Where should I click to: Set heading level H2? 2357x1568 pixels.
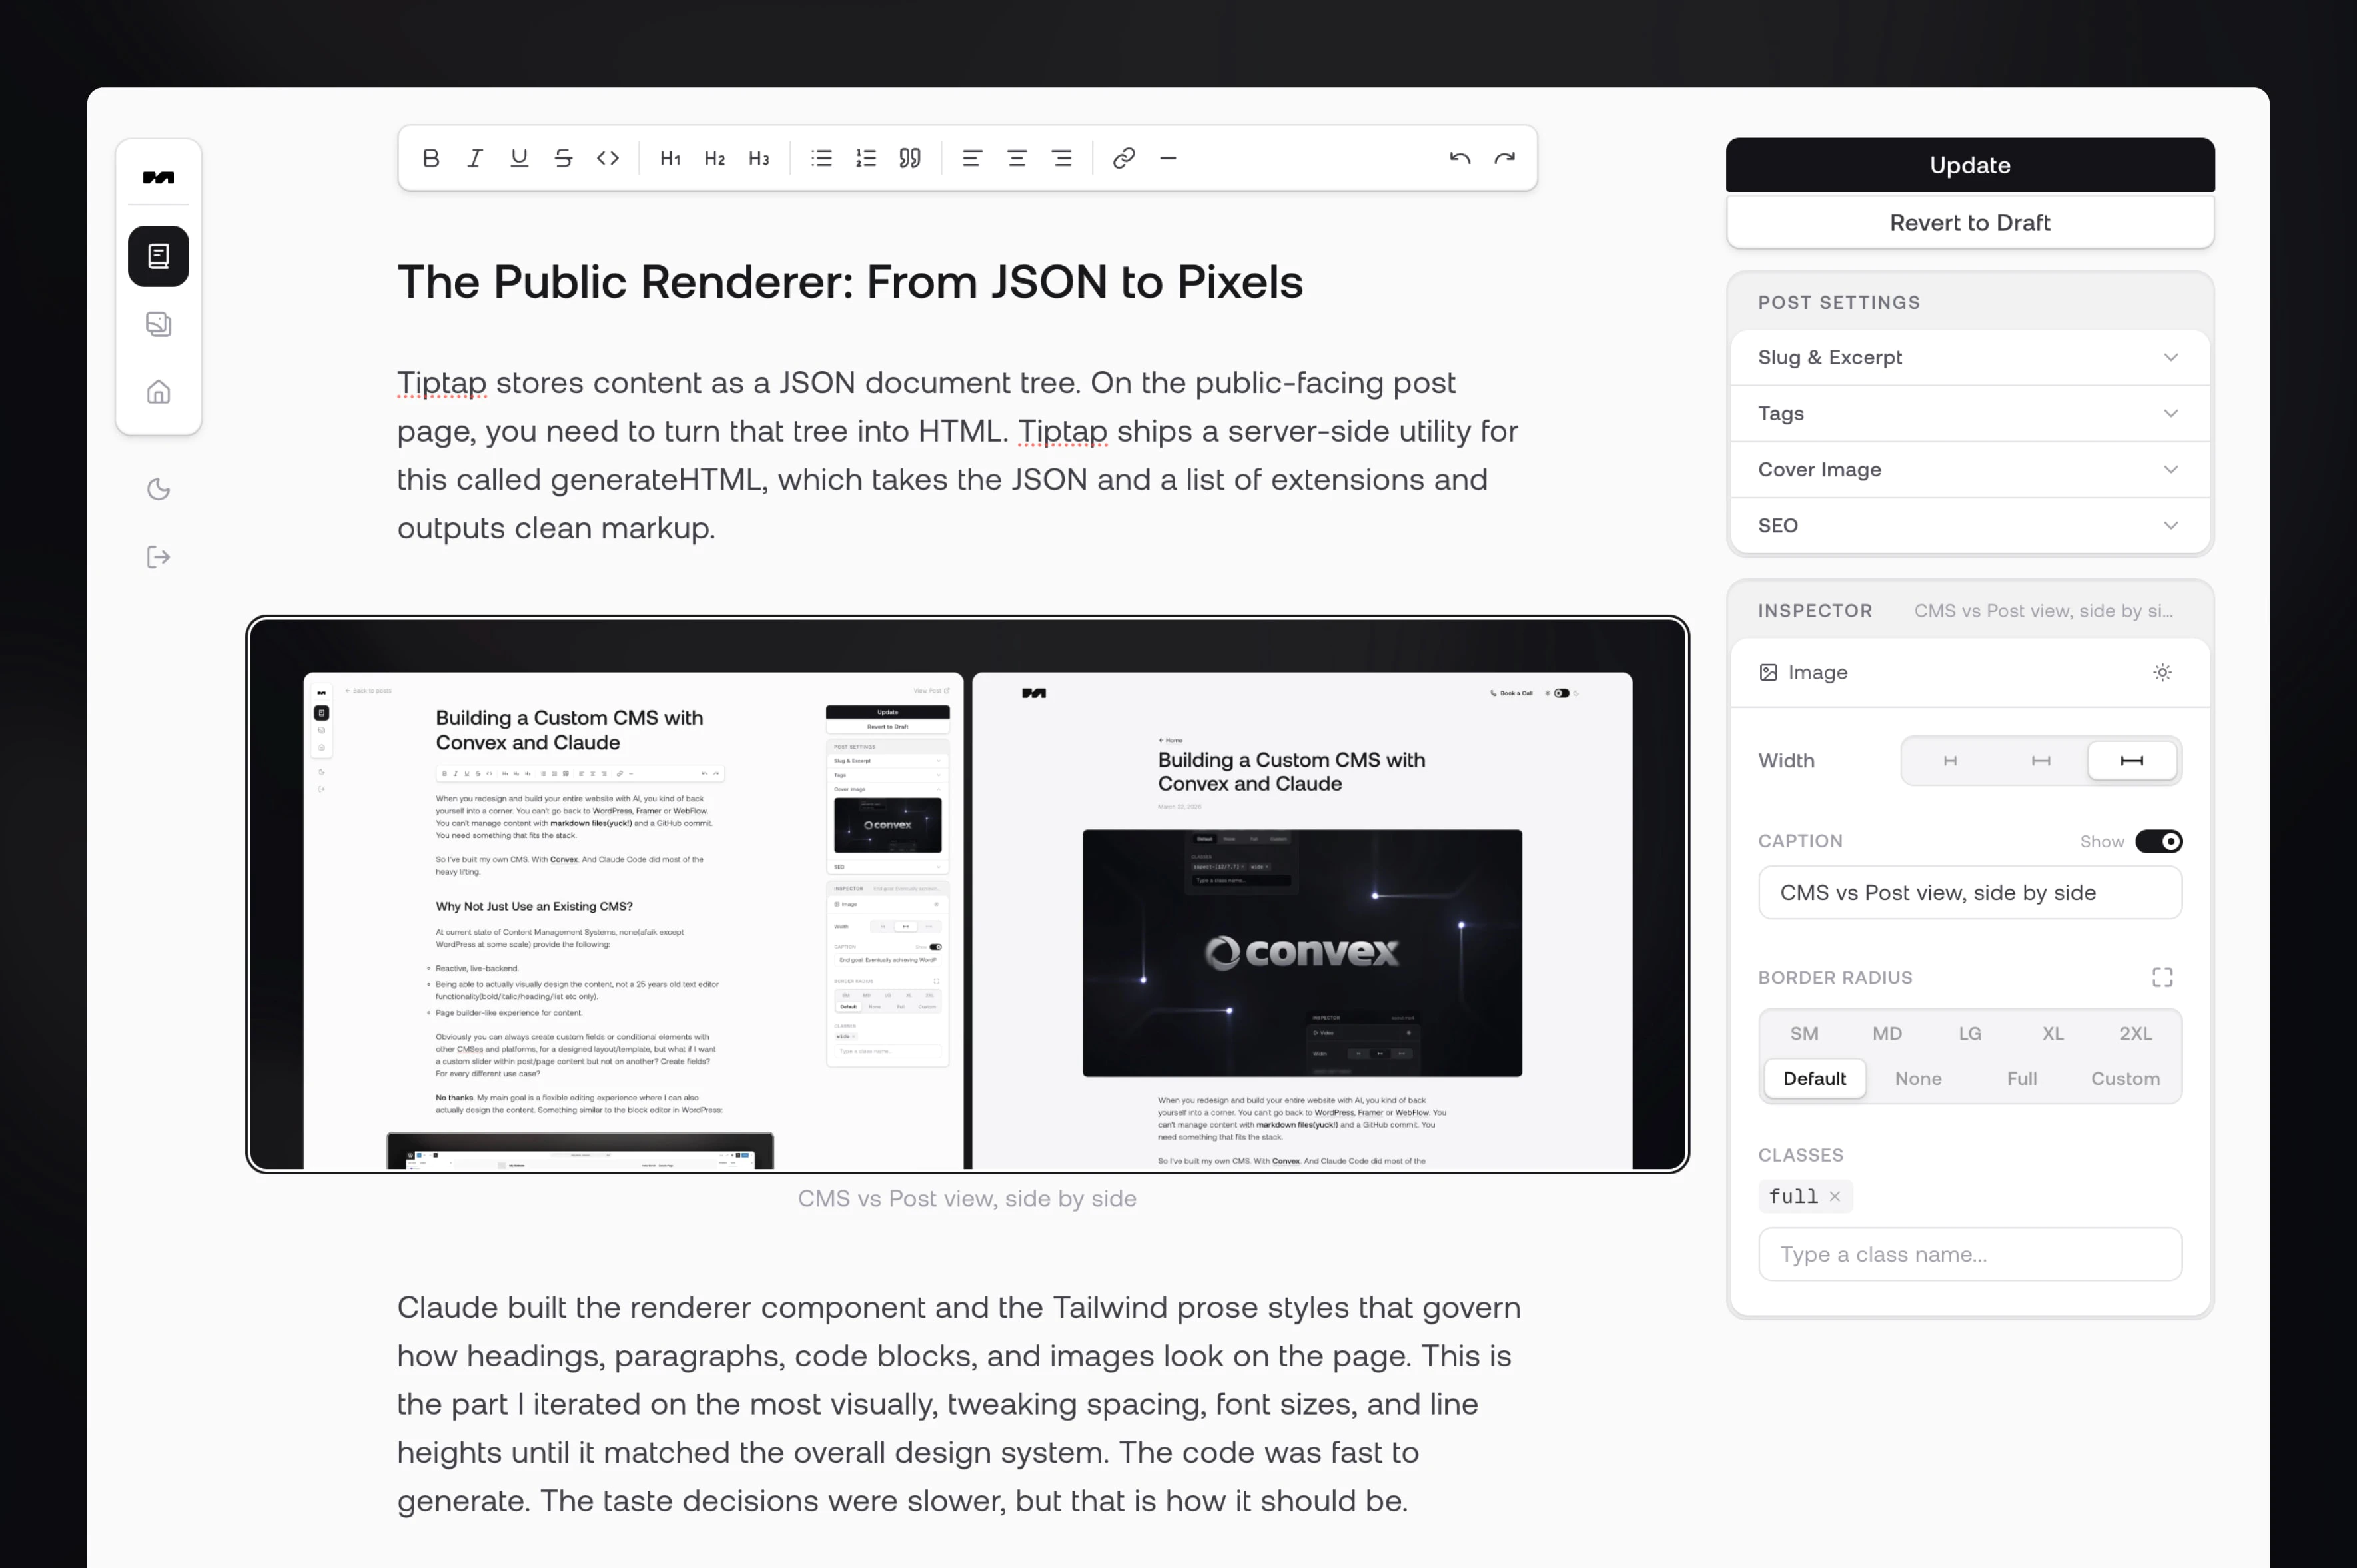point(714,158)
